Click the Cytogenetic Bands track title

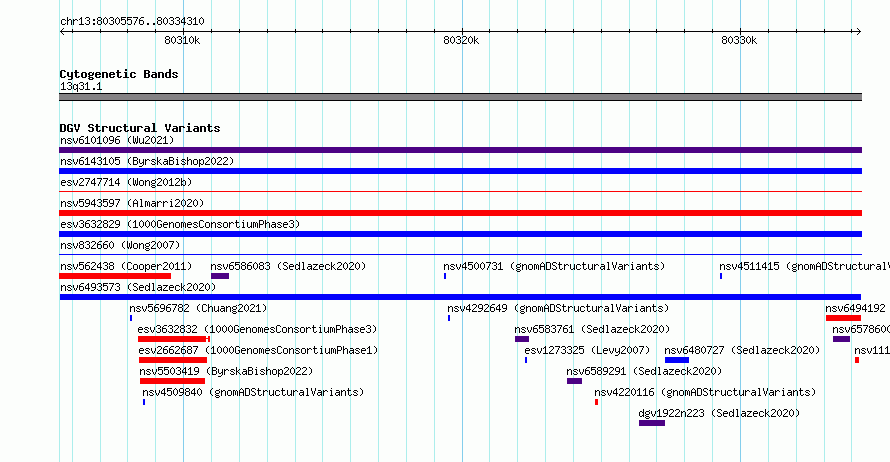point(119,74)
